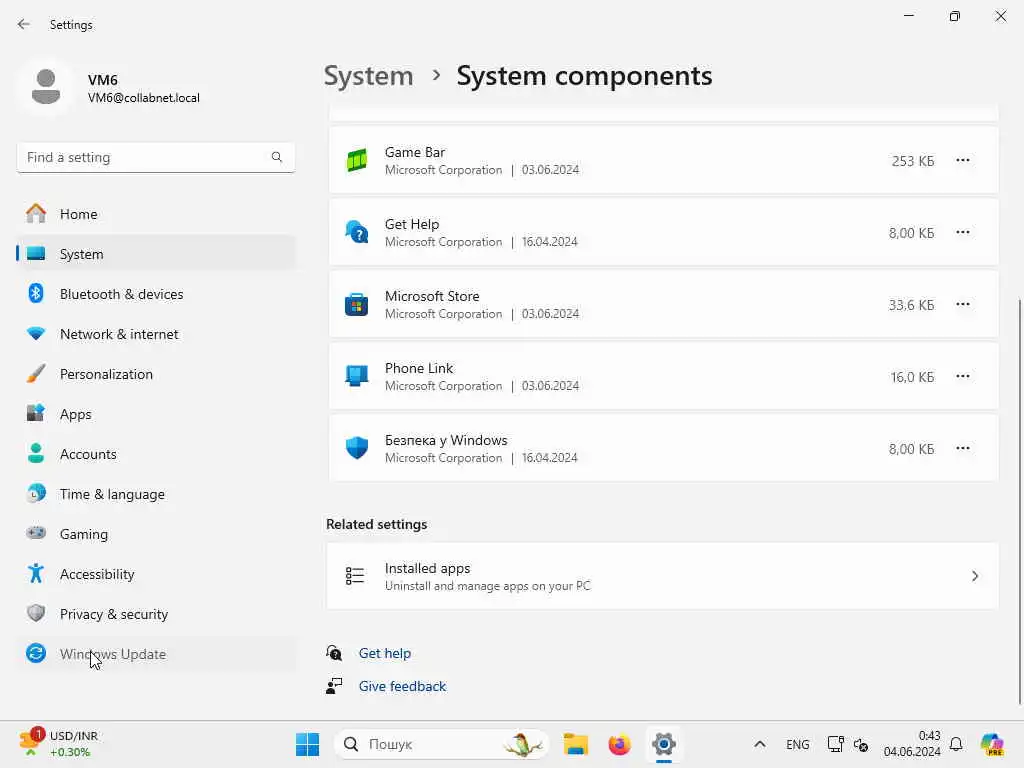Click the Безпека у Windows shield icon
The image size is (1024, 768).
pyautogui.click(x=357, y=448)
